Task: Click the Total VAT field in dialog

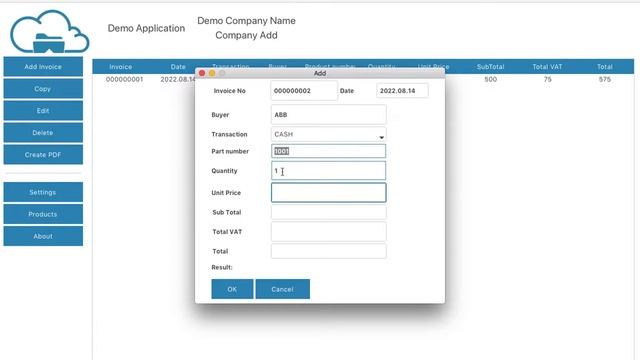Action: click(x=329, y=231)
